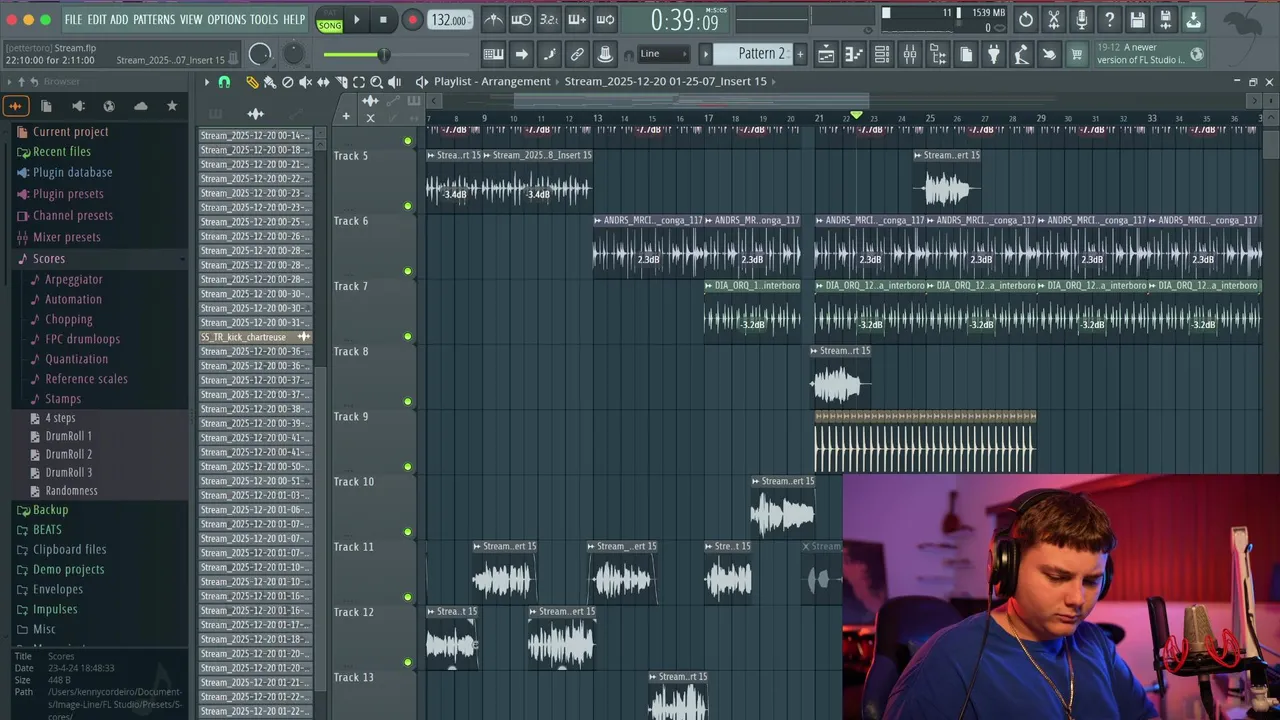Click Playlist - Arrangement breadcrumb

pos(491,82)
